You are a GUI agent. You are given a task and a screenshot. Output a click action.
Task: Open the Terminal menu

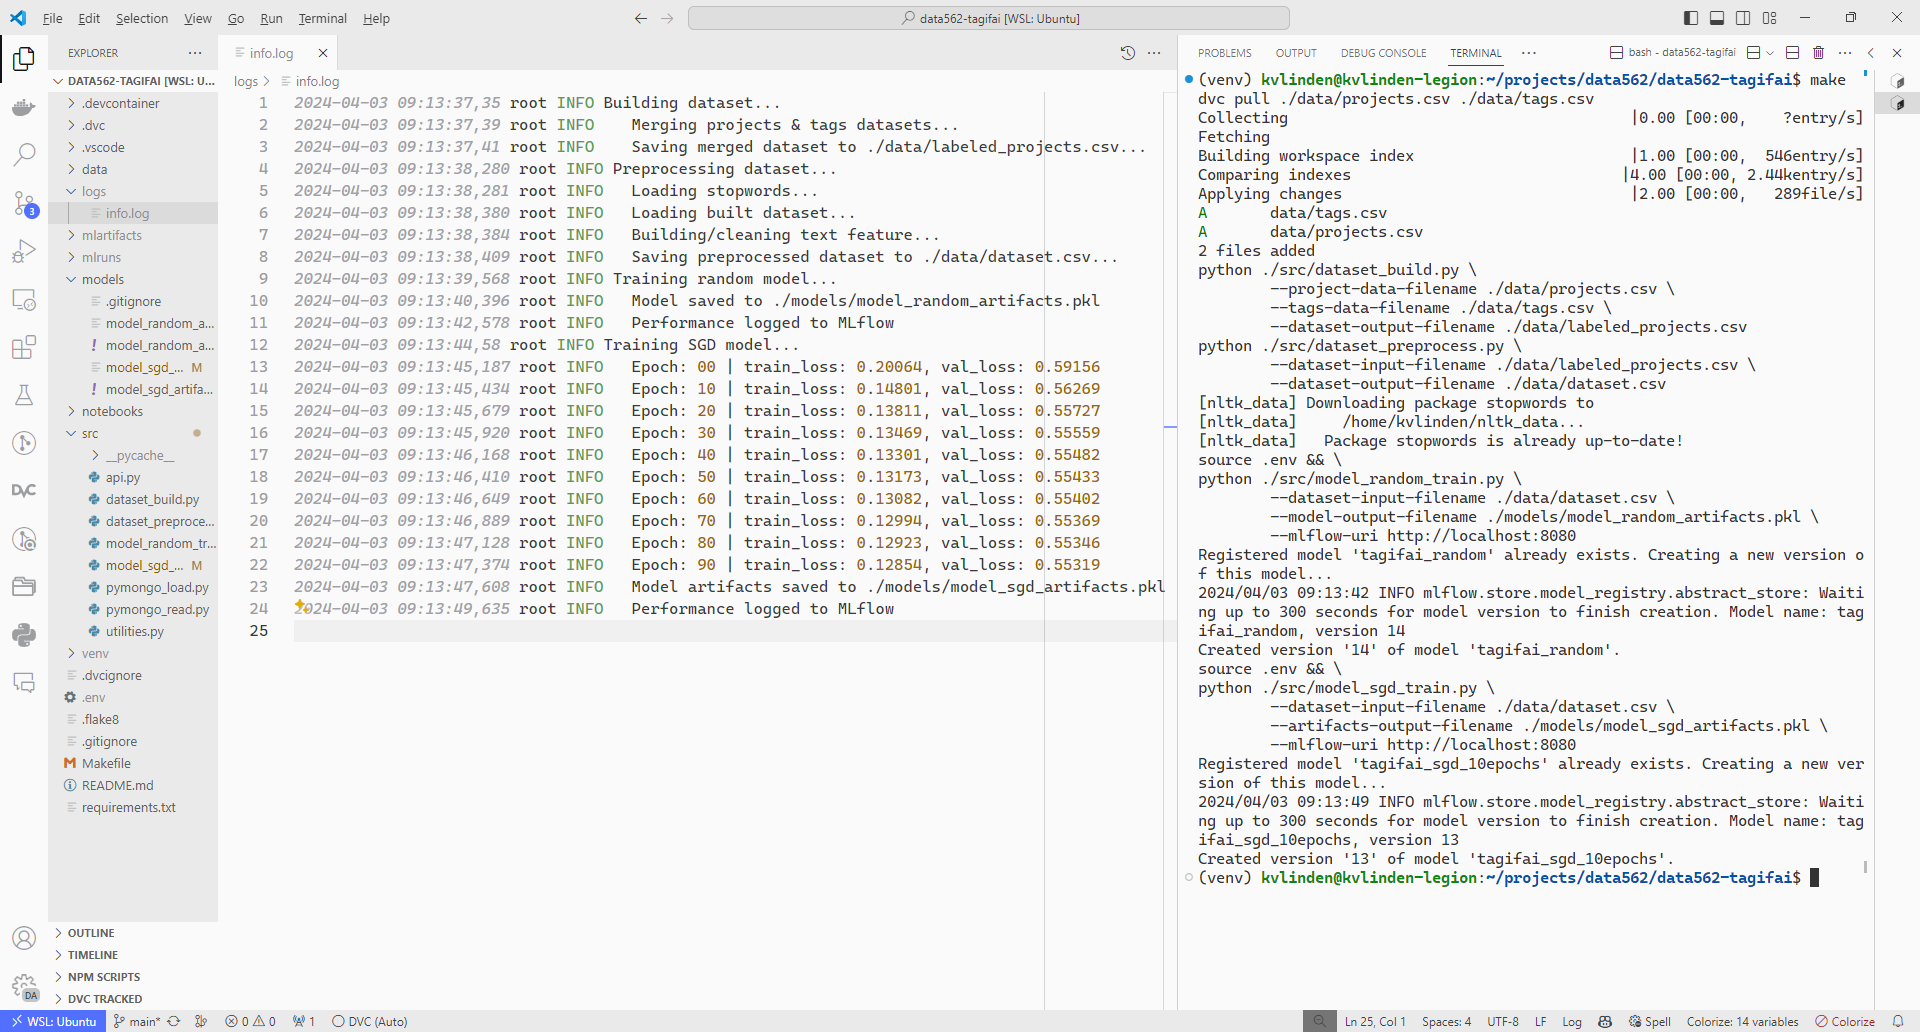pyautogui.click(x=322, y=18)
